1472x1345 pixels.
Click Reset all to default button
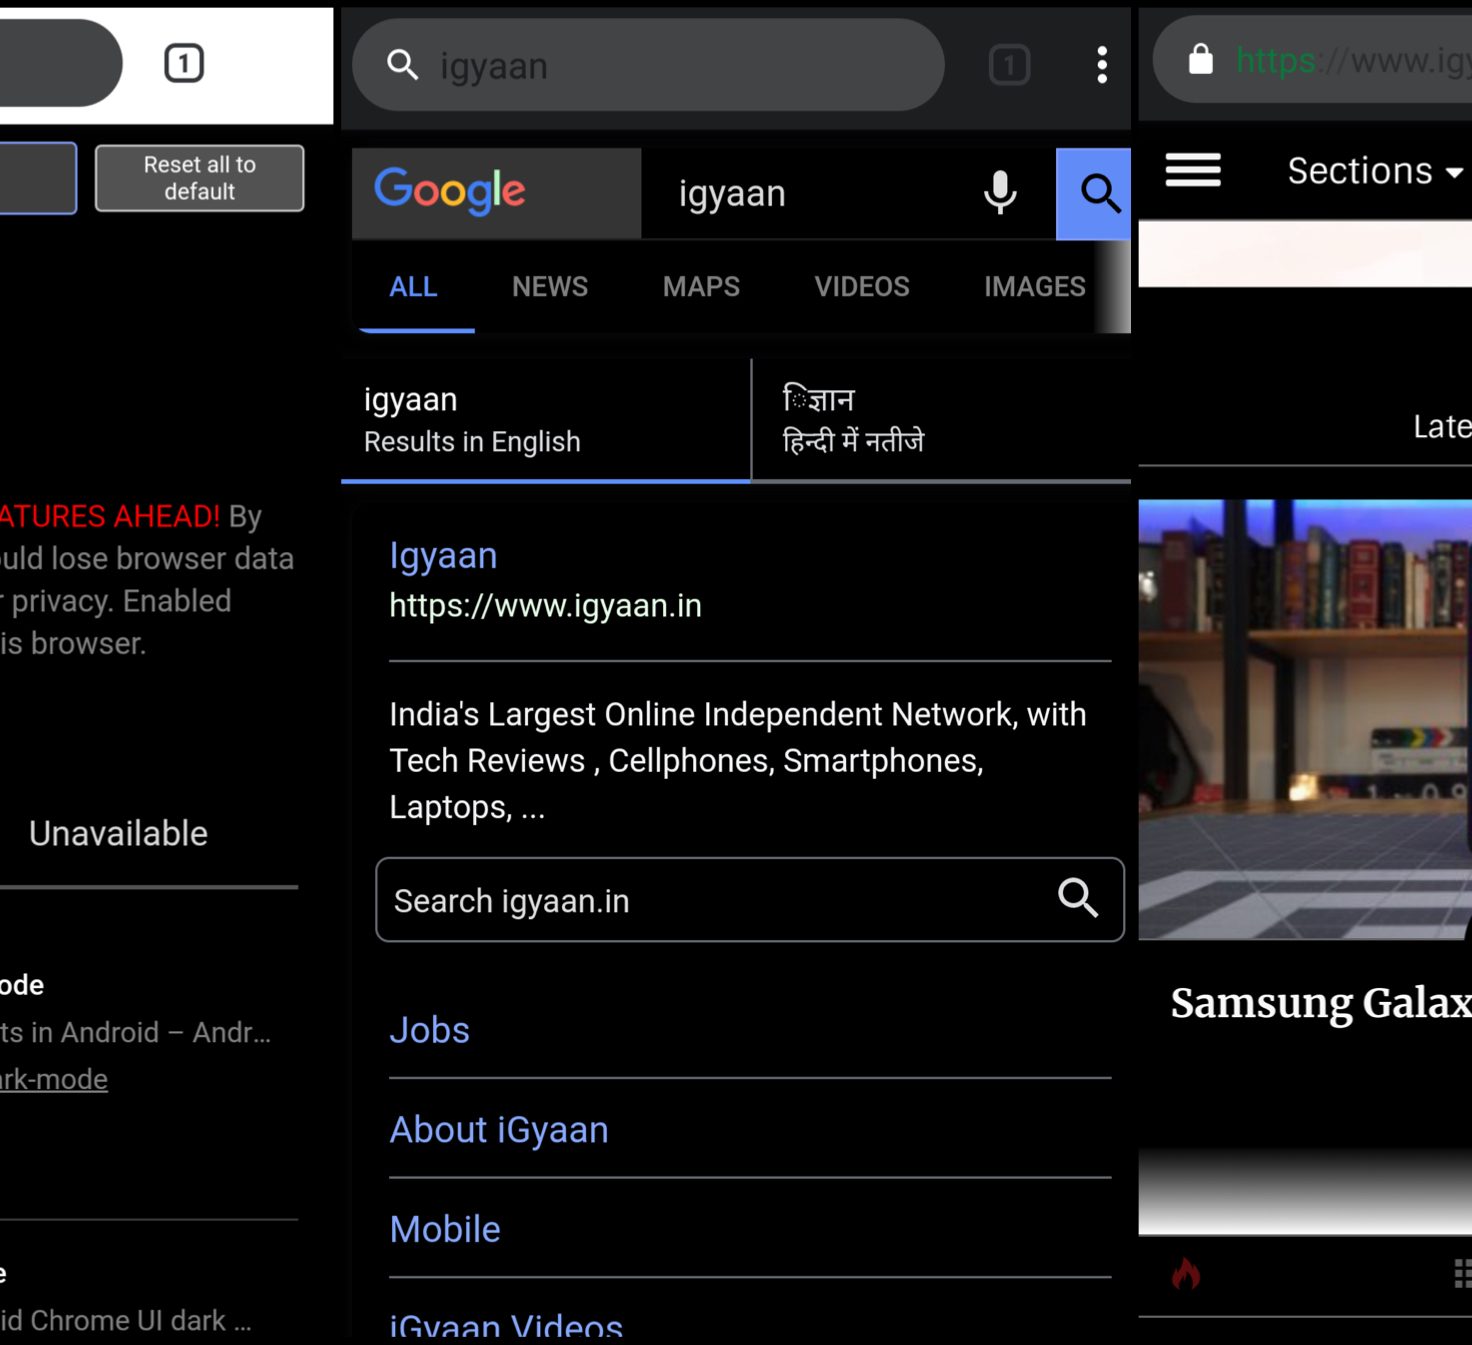199,178
